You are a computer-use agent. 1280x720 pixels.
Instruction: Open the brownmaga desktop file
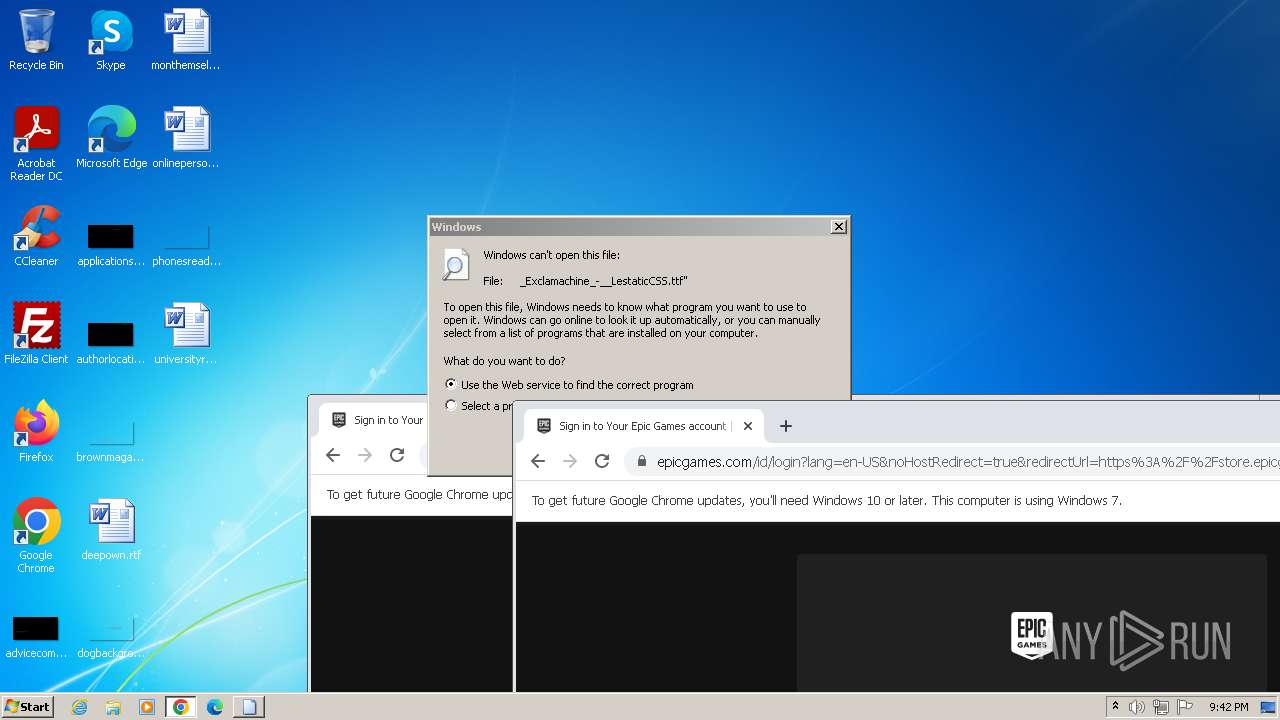[110, 441]
